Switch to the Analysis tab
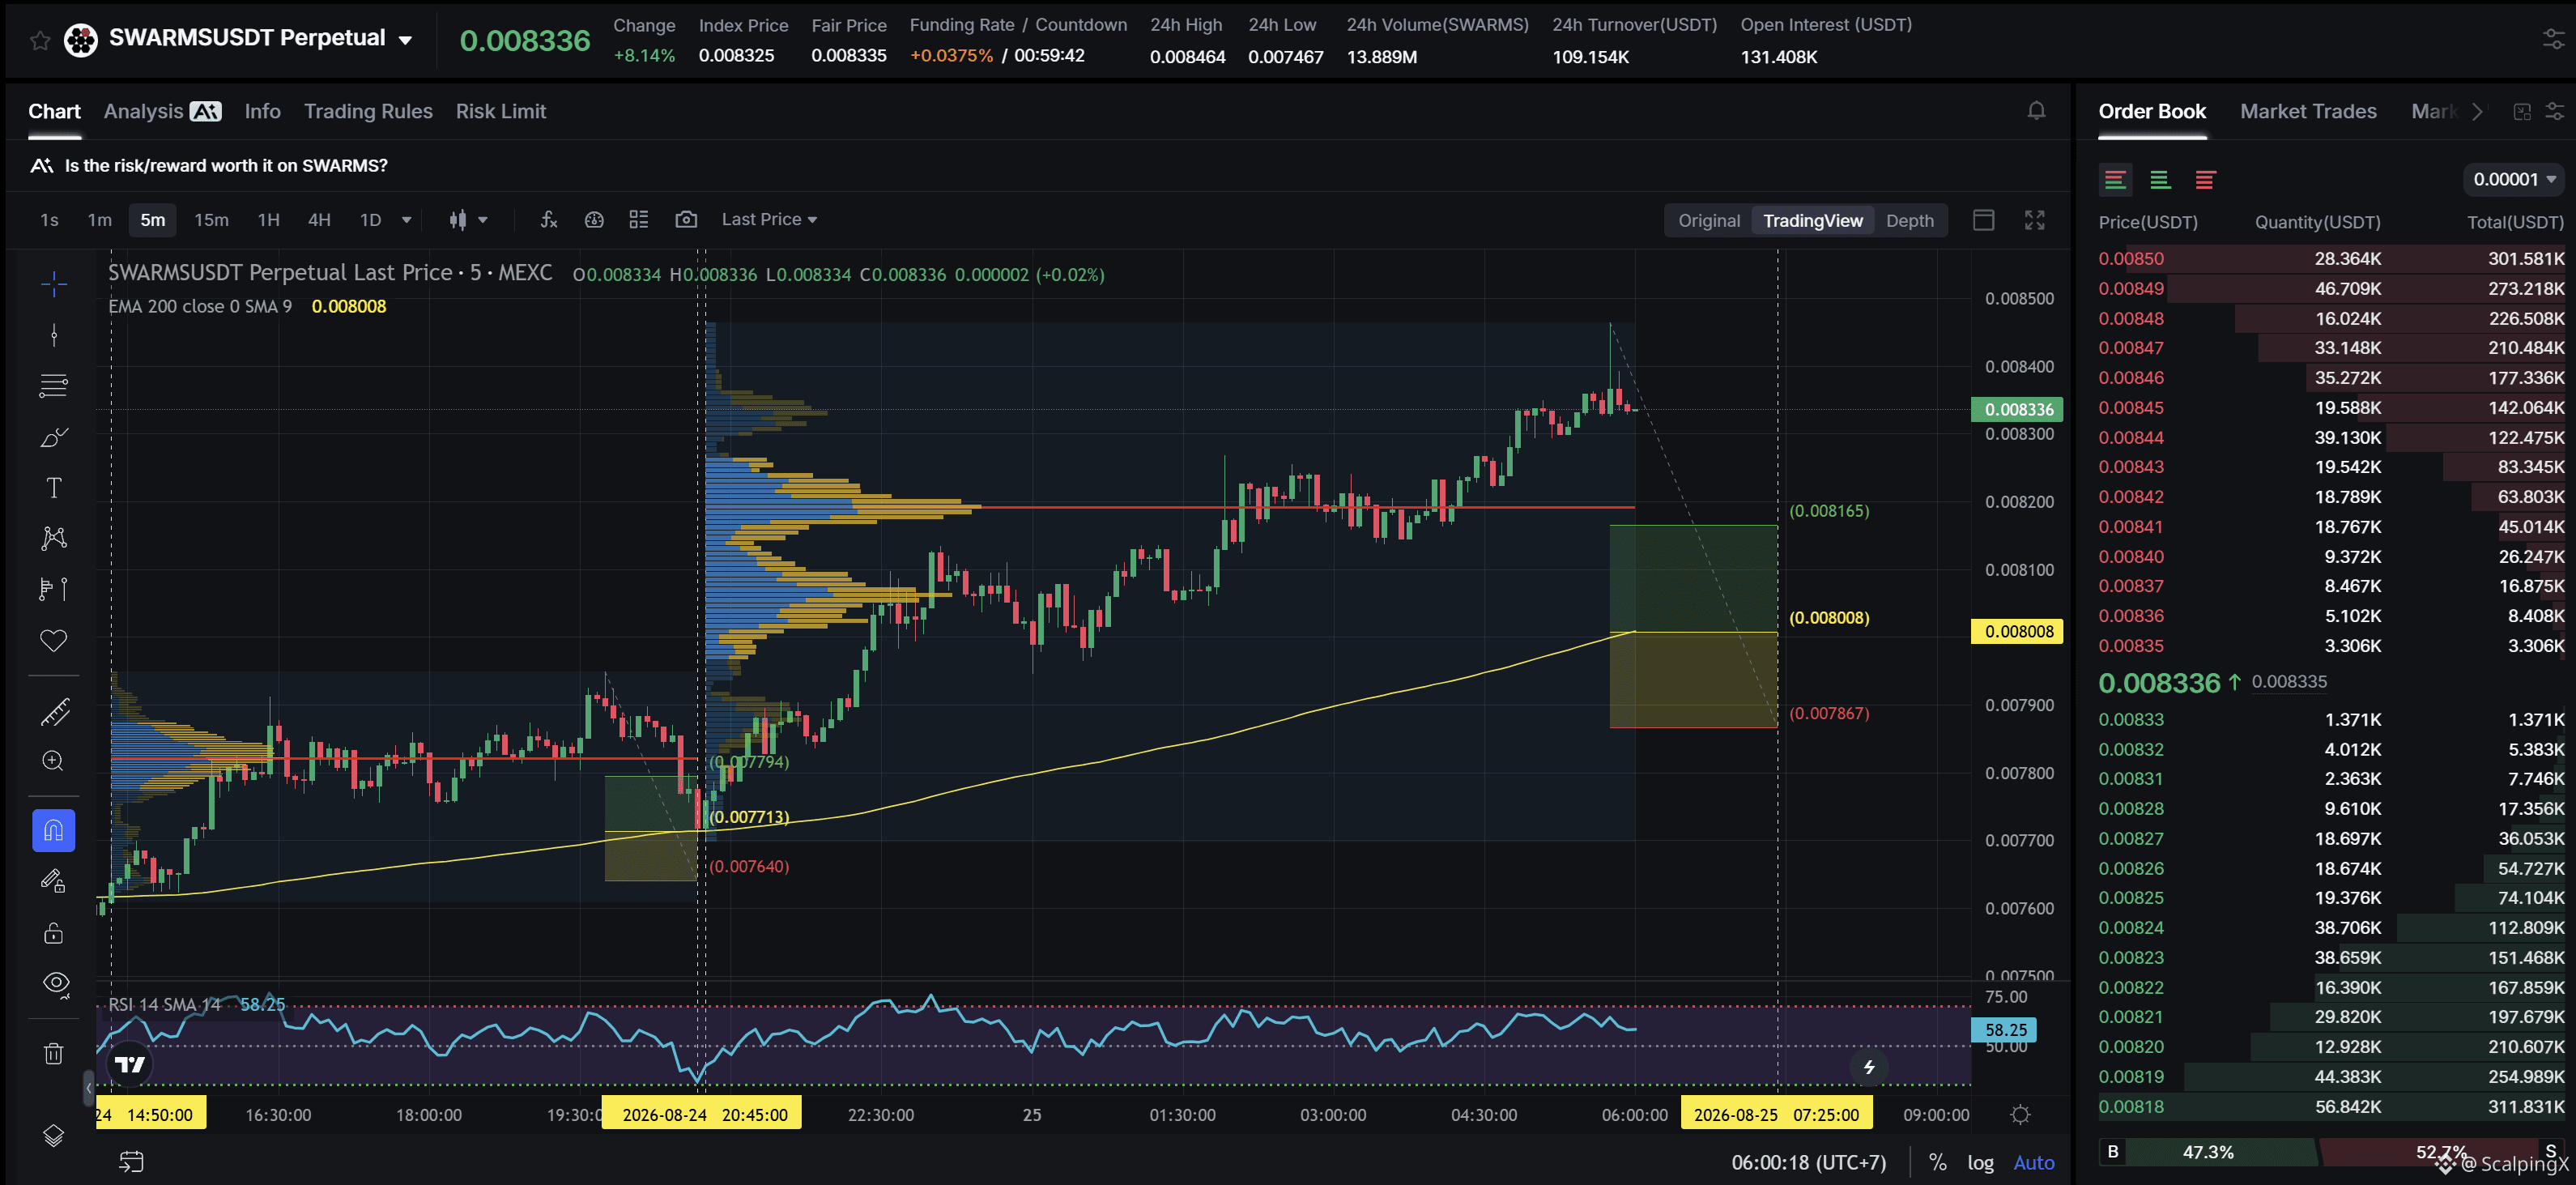 coord(162,111)
